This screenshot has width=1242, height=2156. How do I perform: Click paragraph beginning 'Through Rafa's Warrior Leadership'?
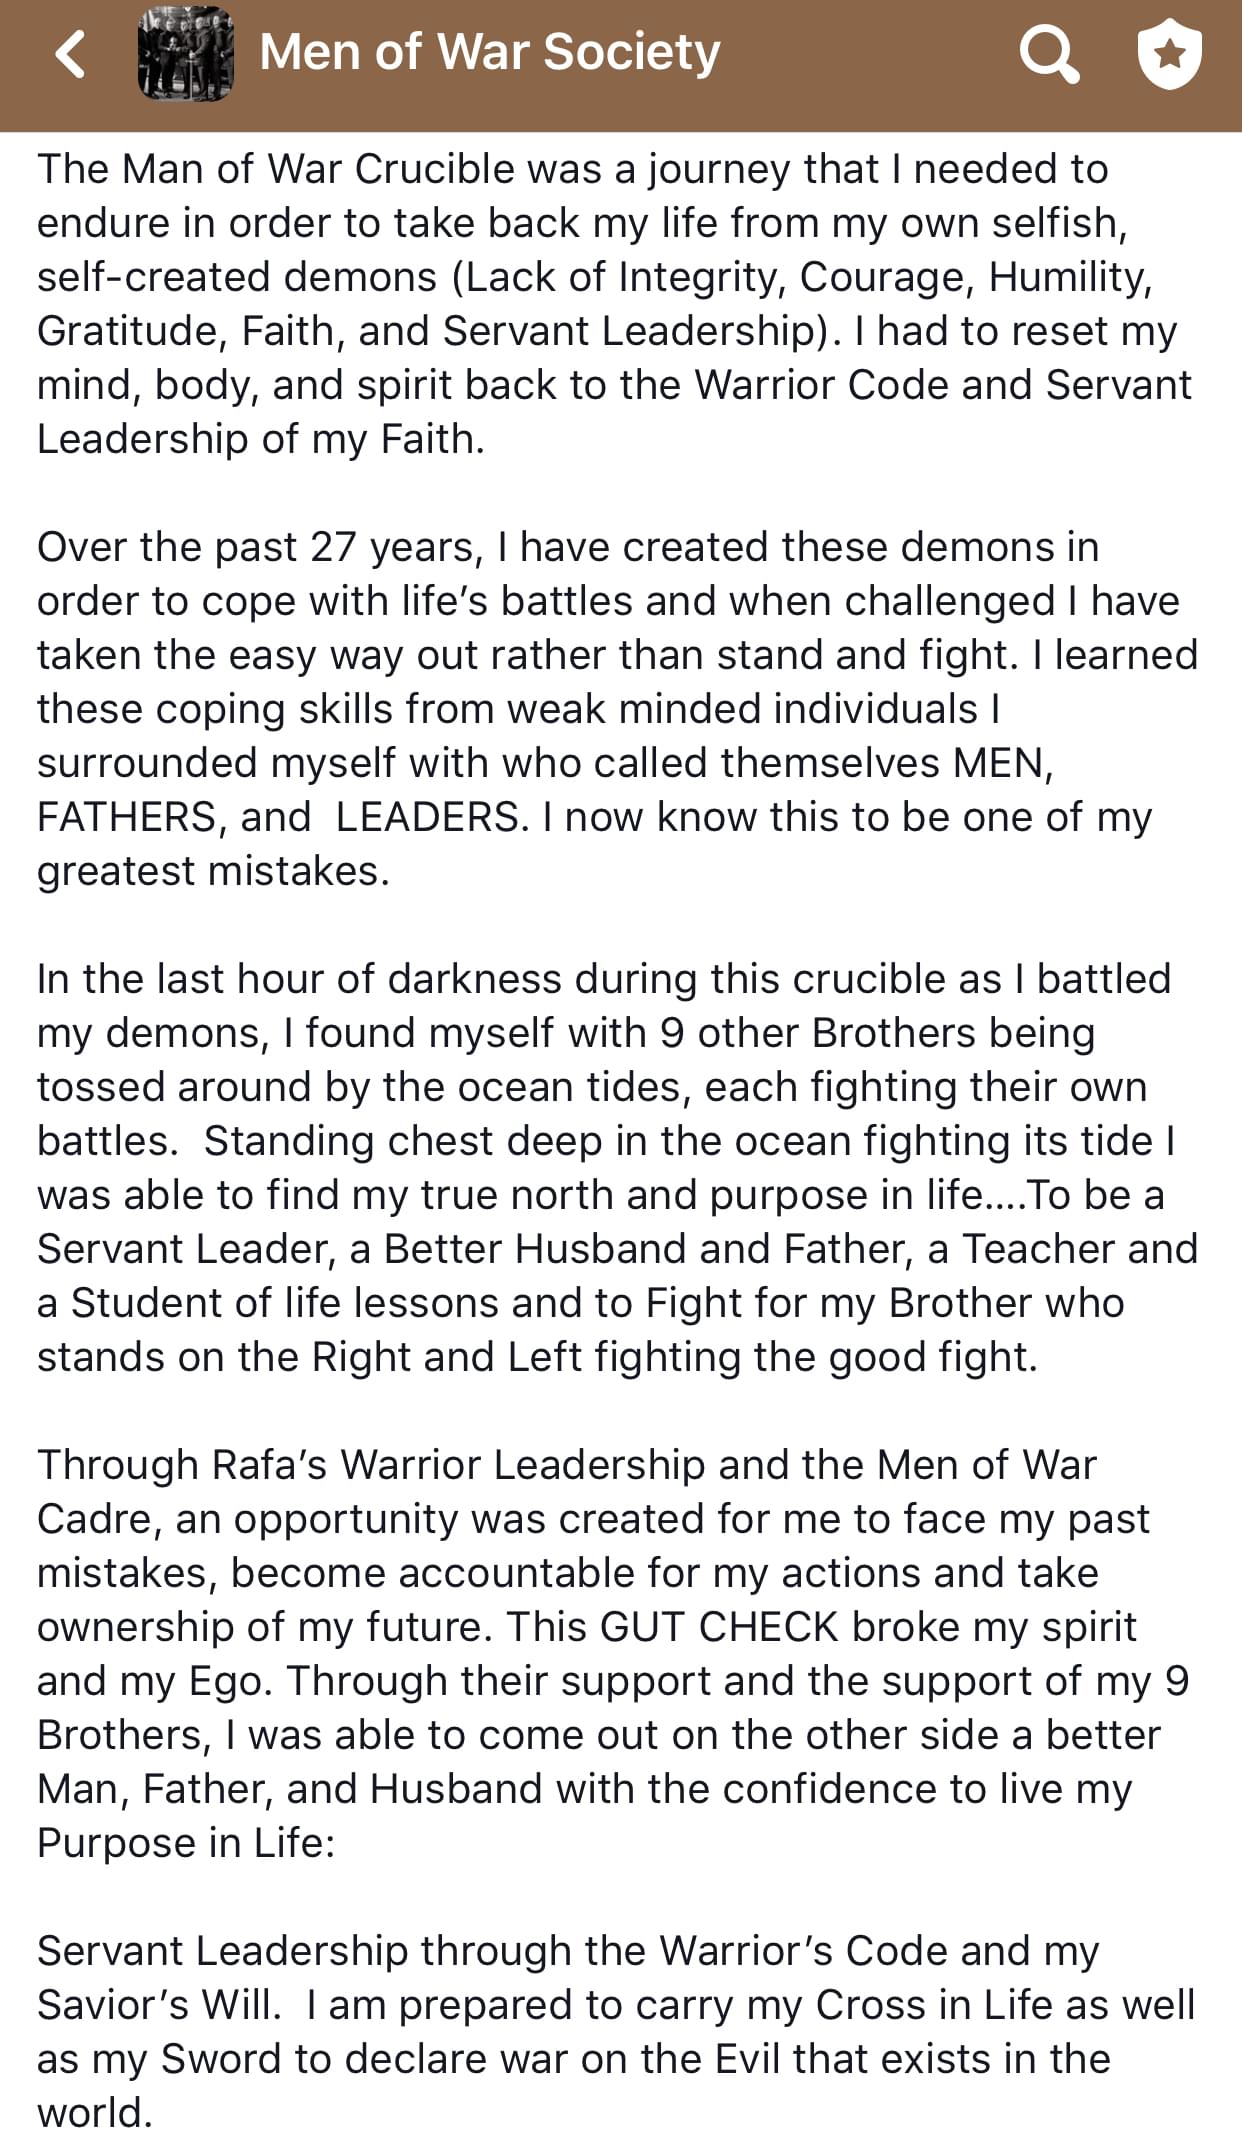pos(613,1654)
